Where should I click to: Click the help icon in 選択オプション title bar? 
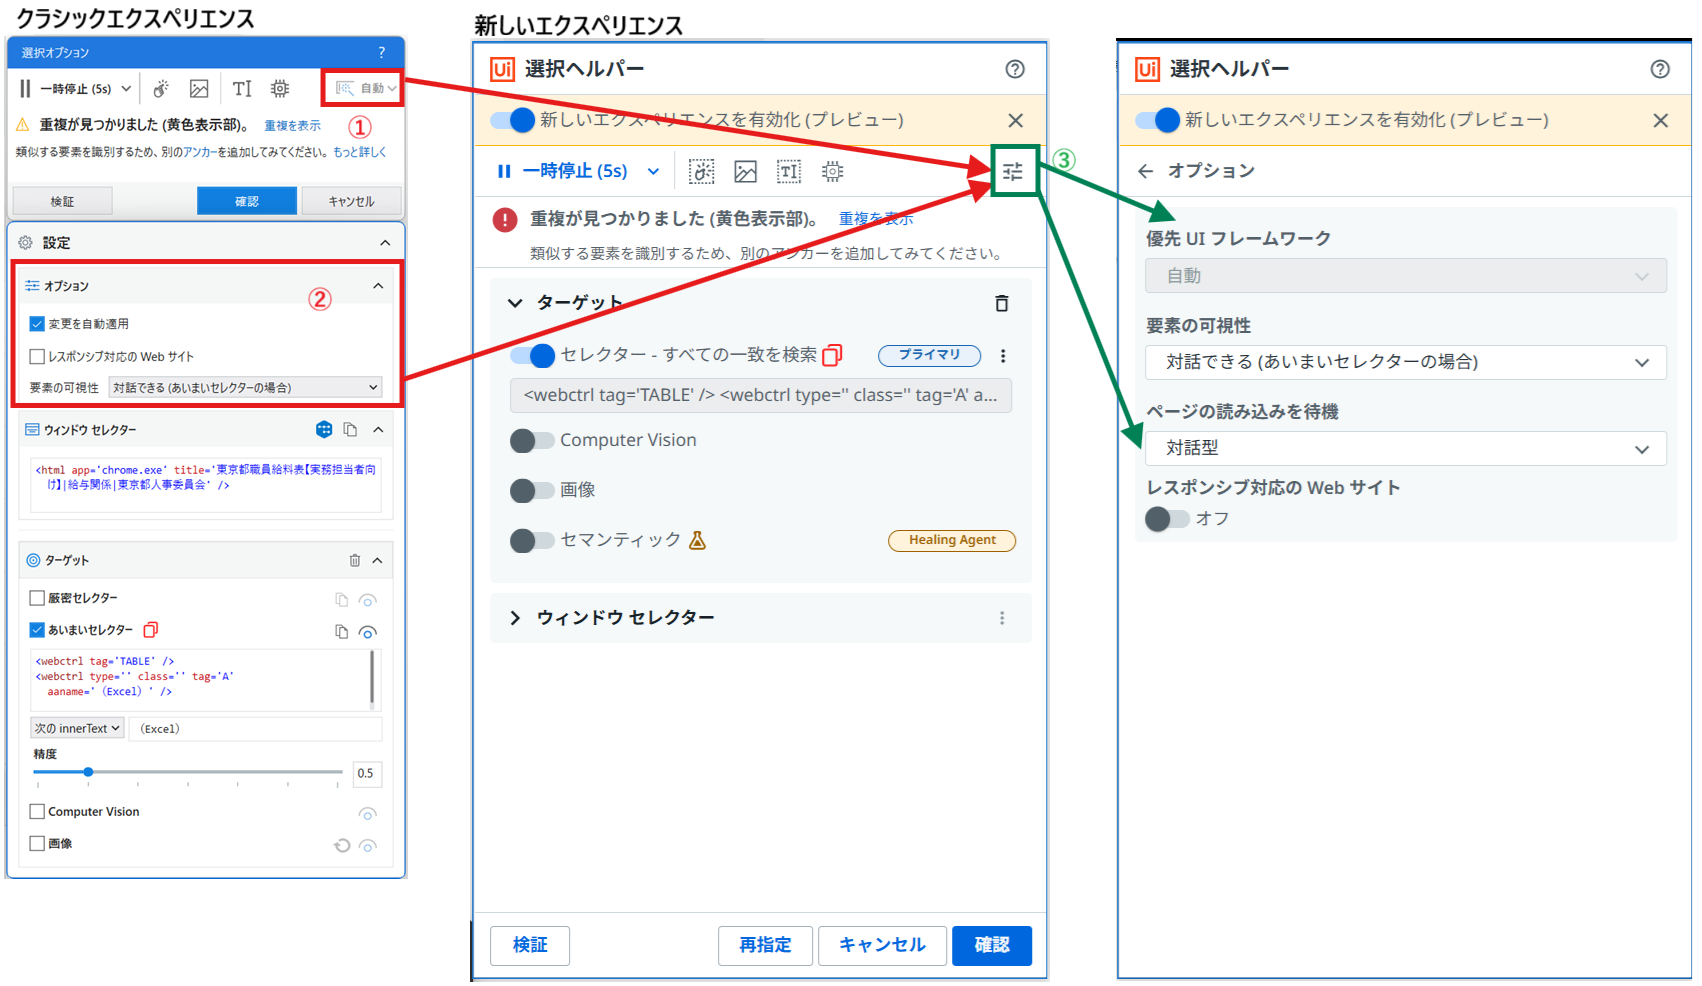[381, 52]
